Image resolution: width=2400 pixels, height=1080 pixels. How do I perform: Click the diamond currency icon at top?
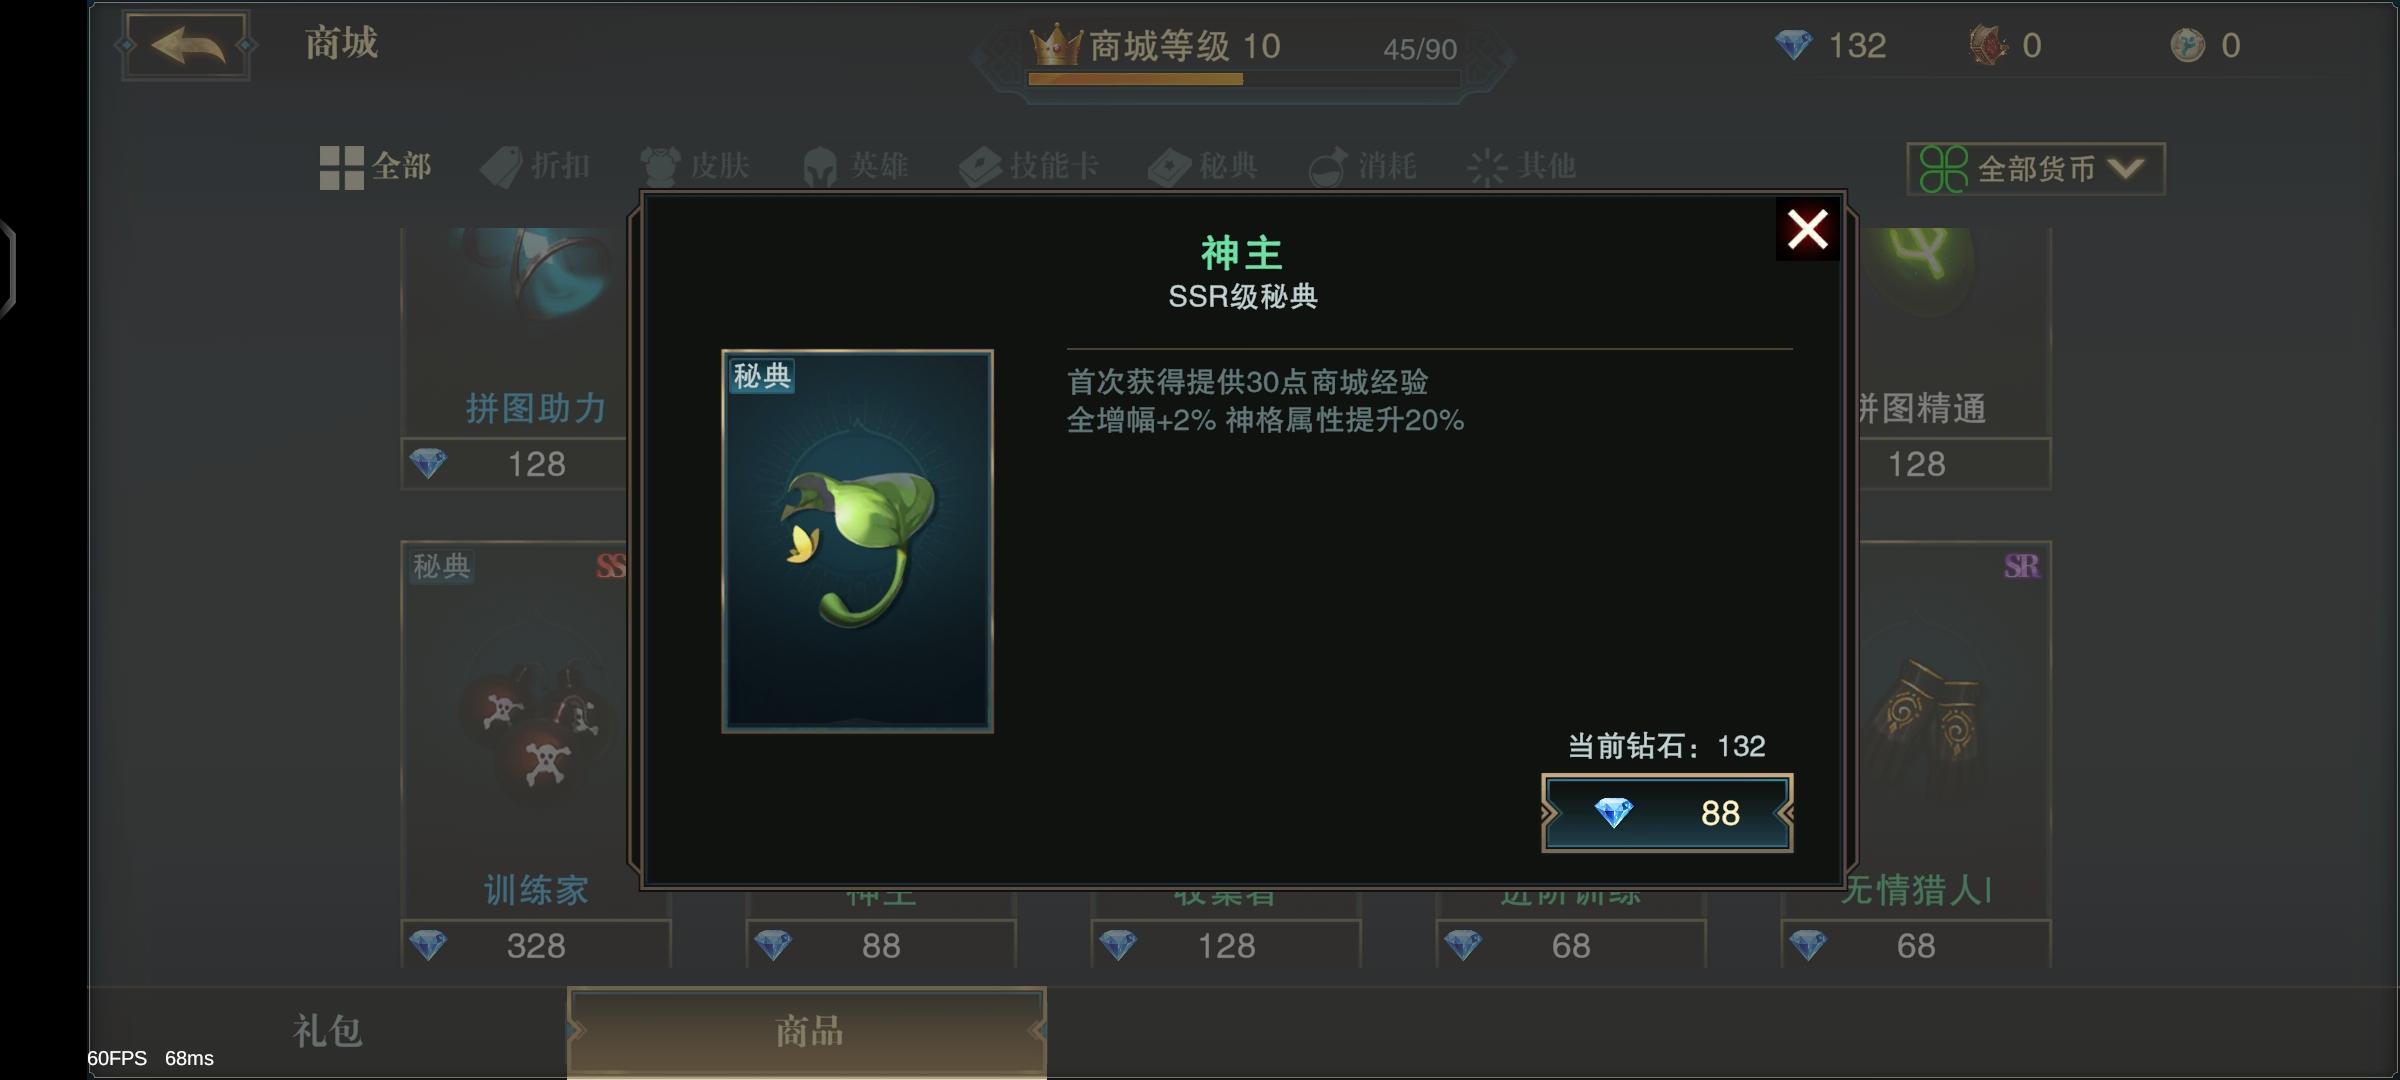[1793, 45]
